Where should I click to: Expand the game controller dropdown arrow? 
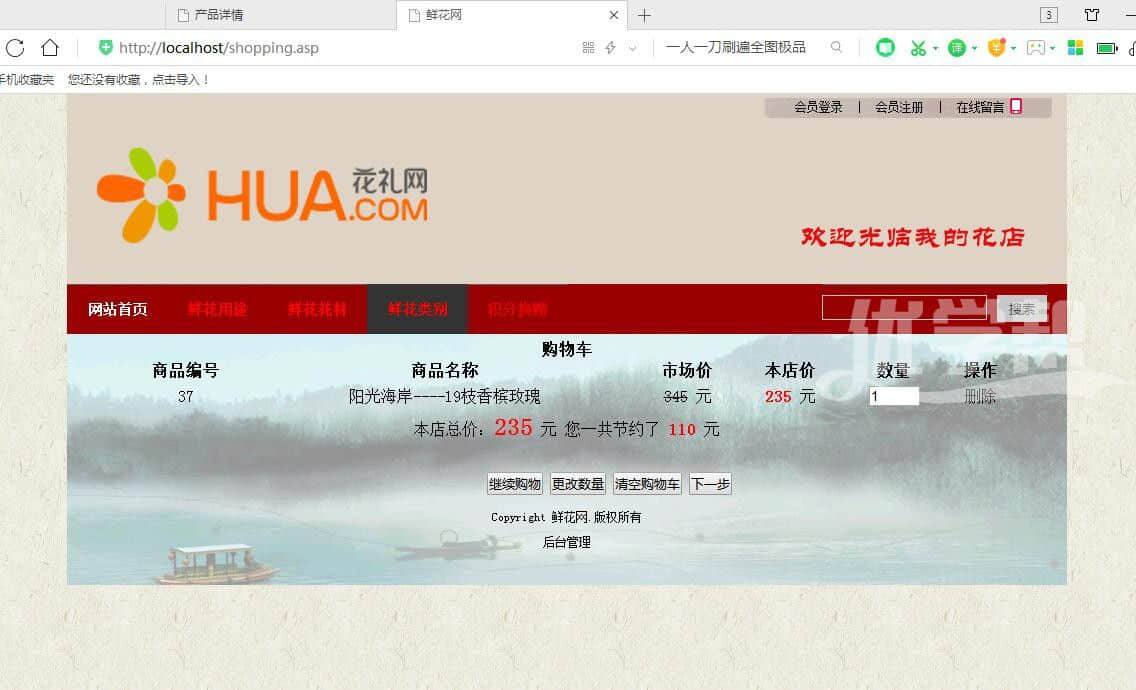(x=1053, y=48)
